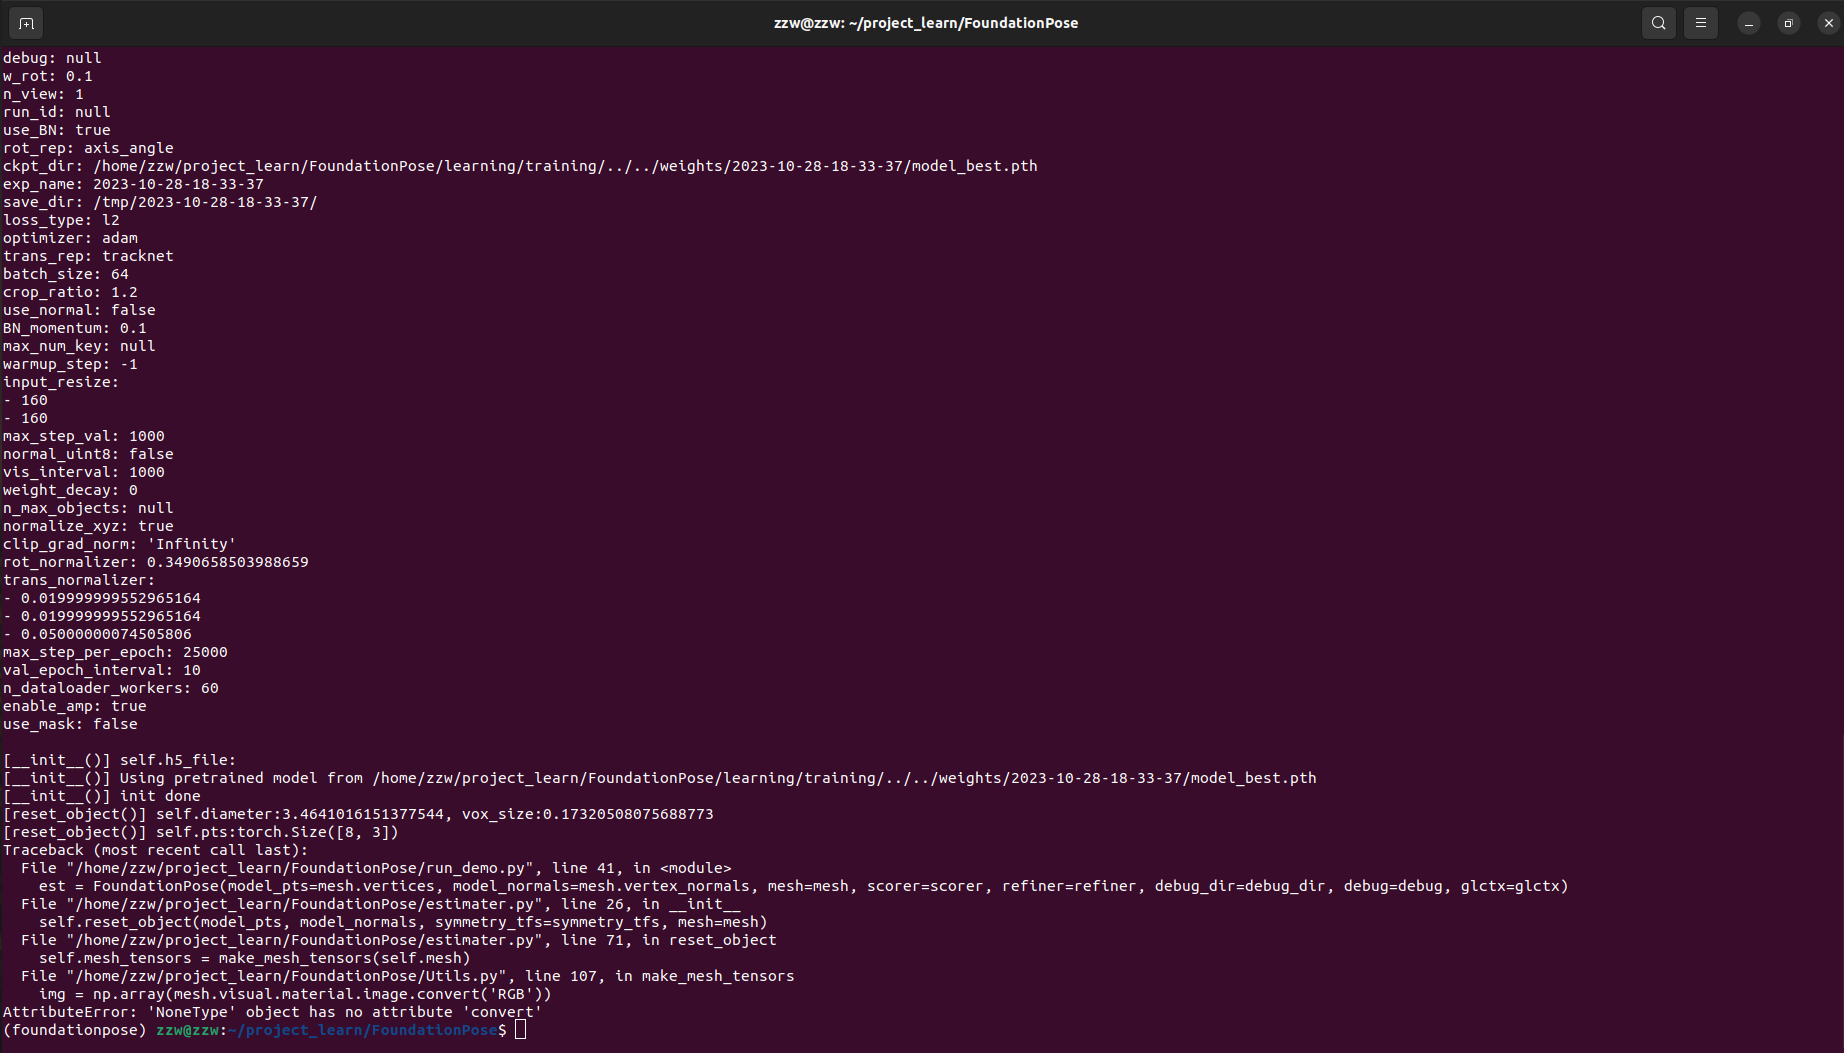Click the save_dir /tmp path line
Viewport: 1844px width, 1053px height.
pyautogui.click(x=160, y=202)
